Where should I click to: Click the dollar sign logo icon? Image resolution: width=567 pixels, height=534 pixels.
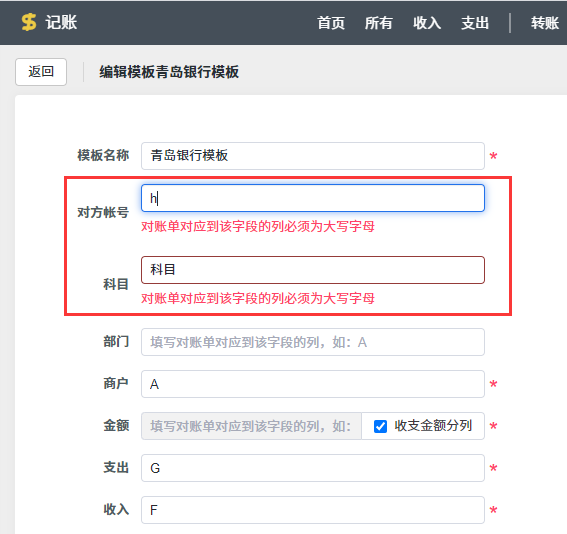29,22
